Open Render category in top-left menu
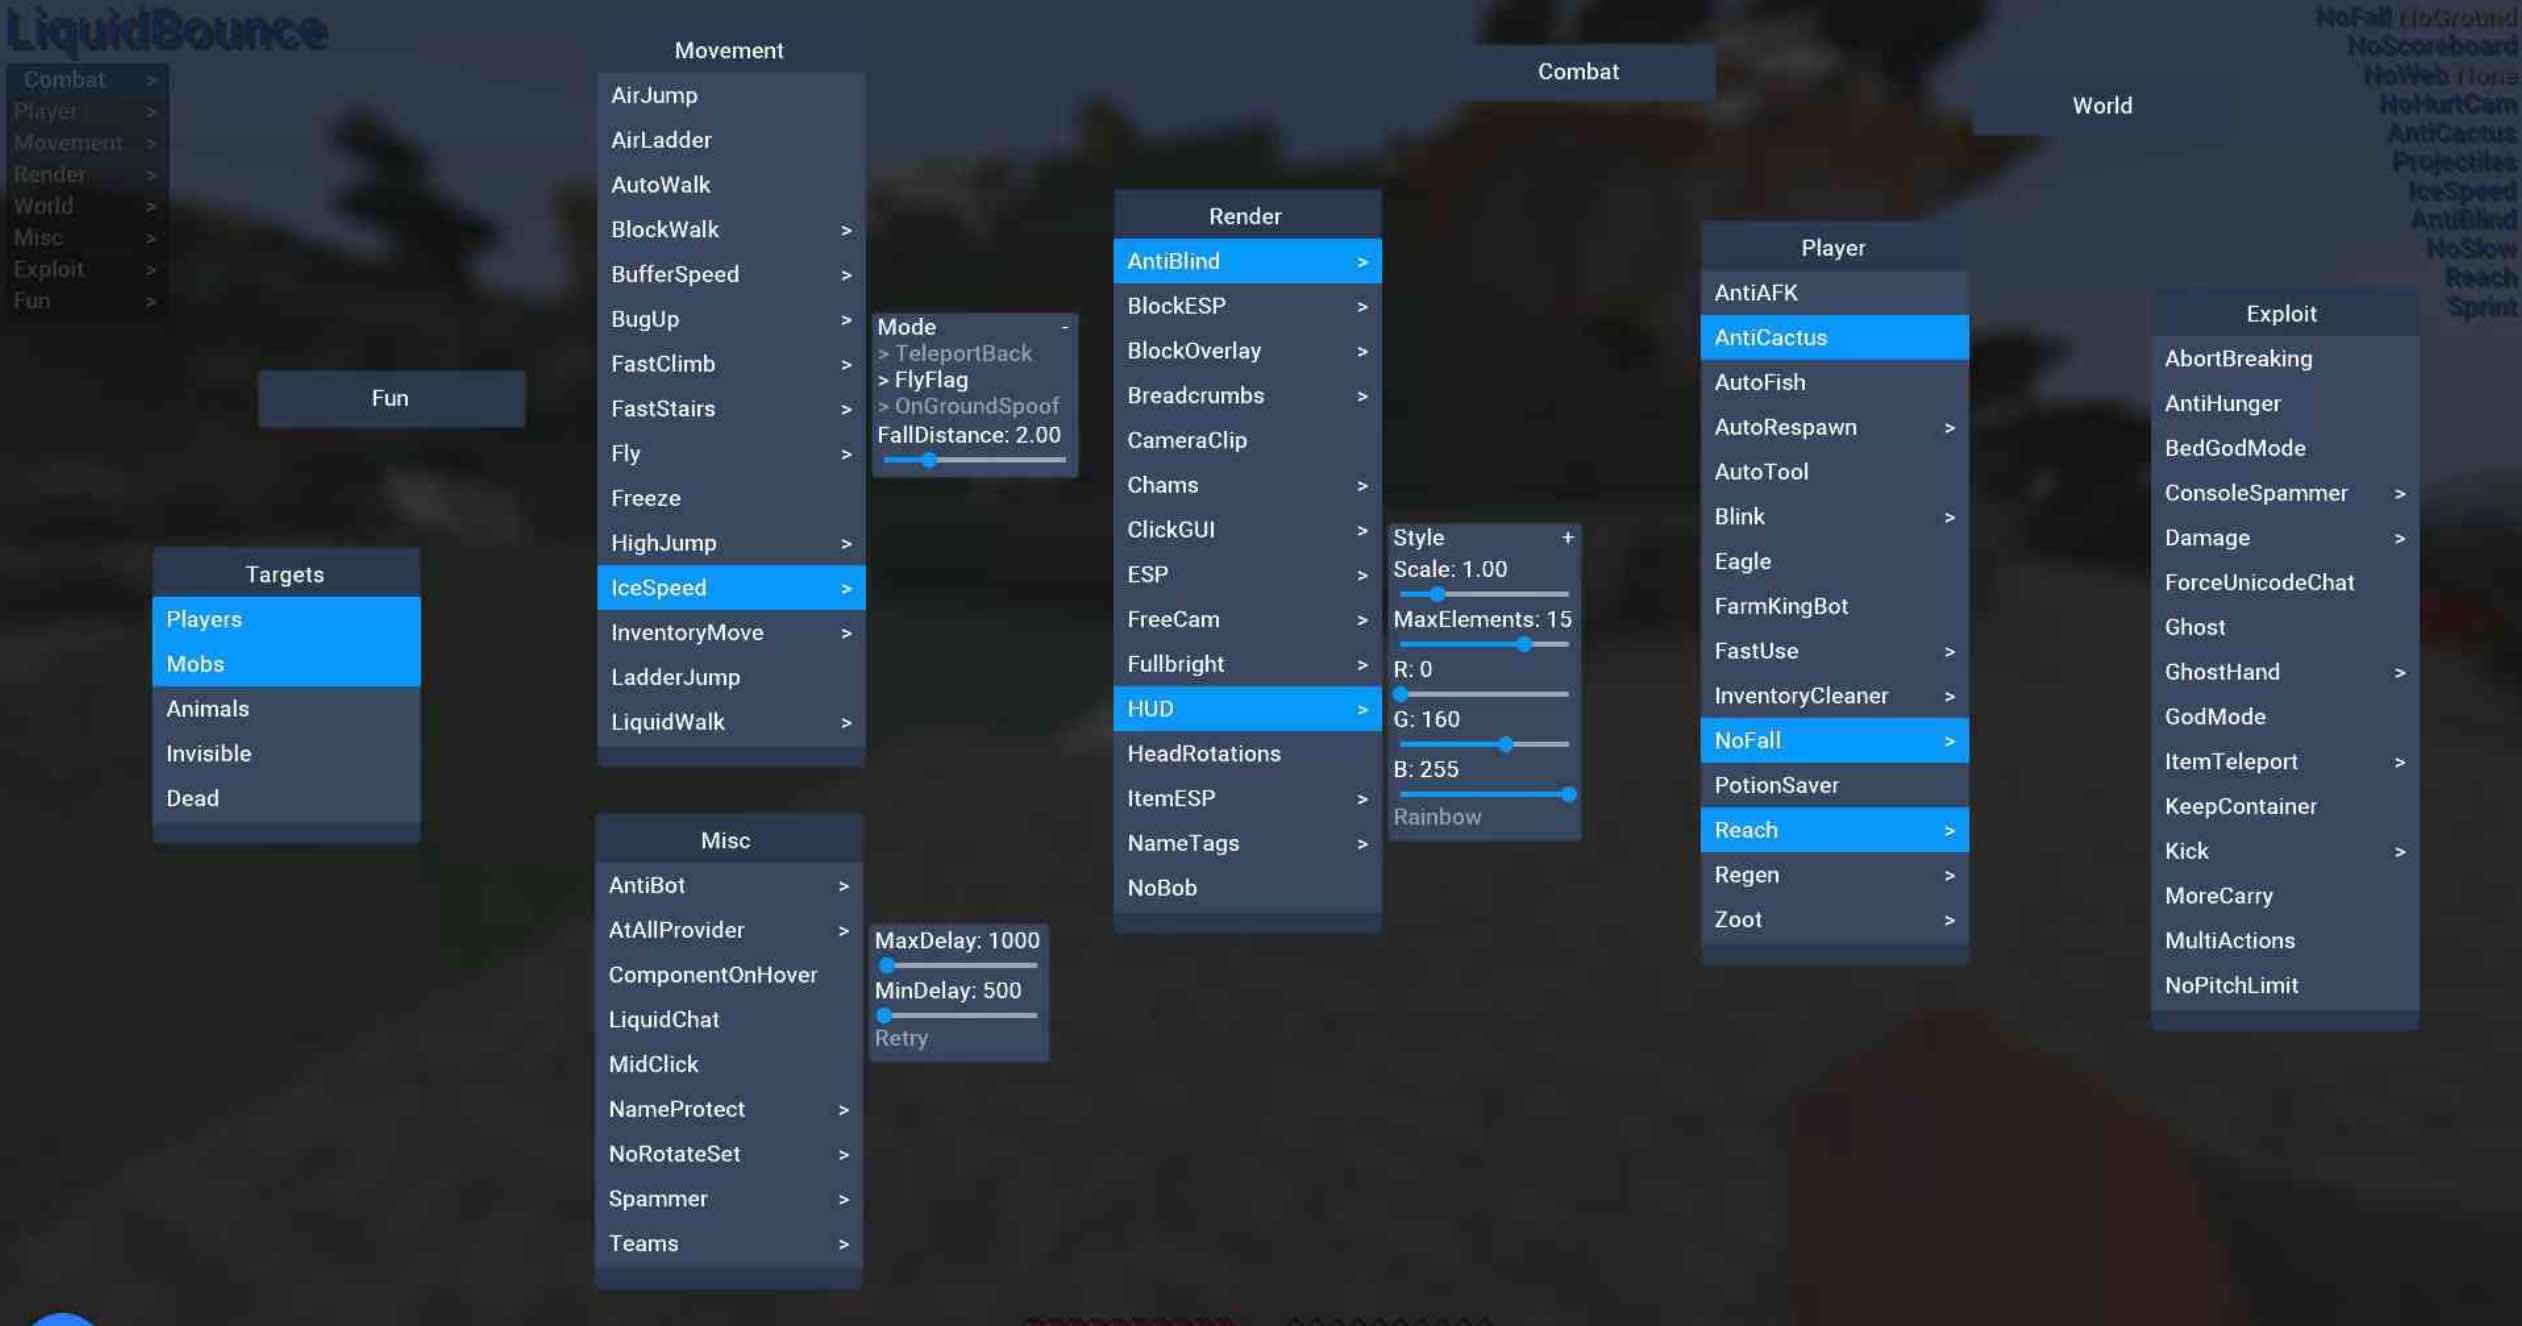The width and height of the screenshot is (2522, 1326). 84,175
